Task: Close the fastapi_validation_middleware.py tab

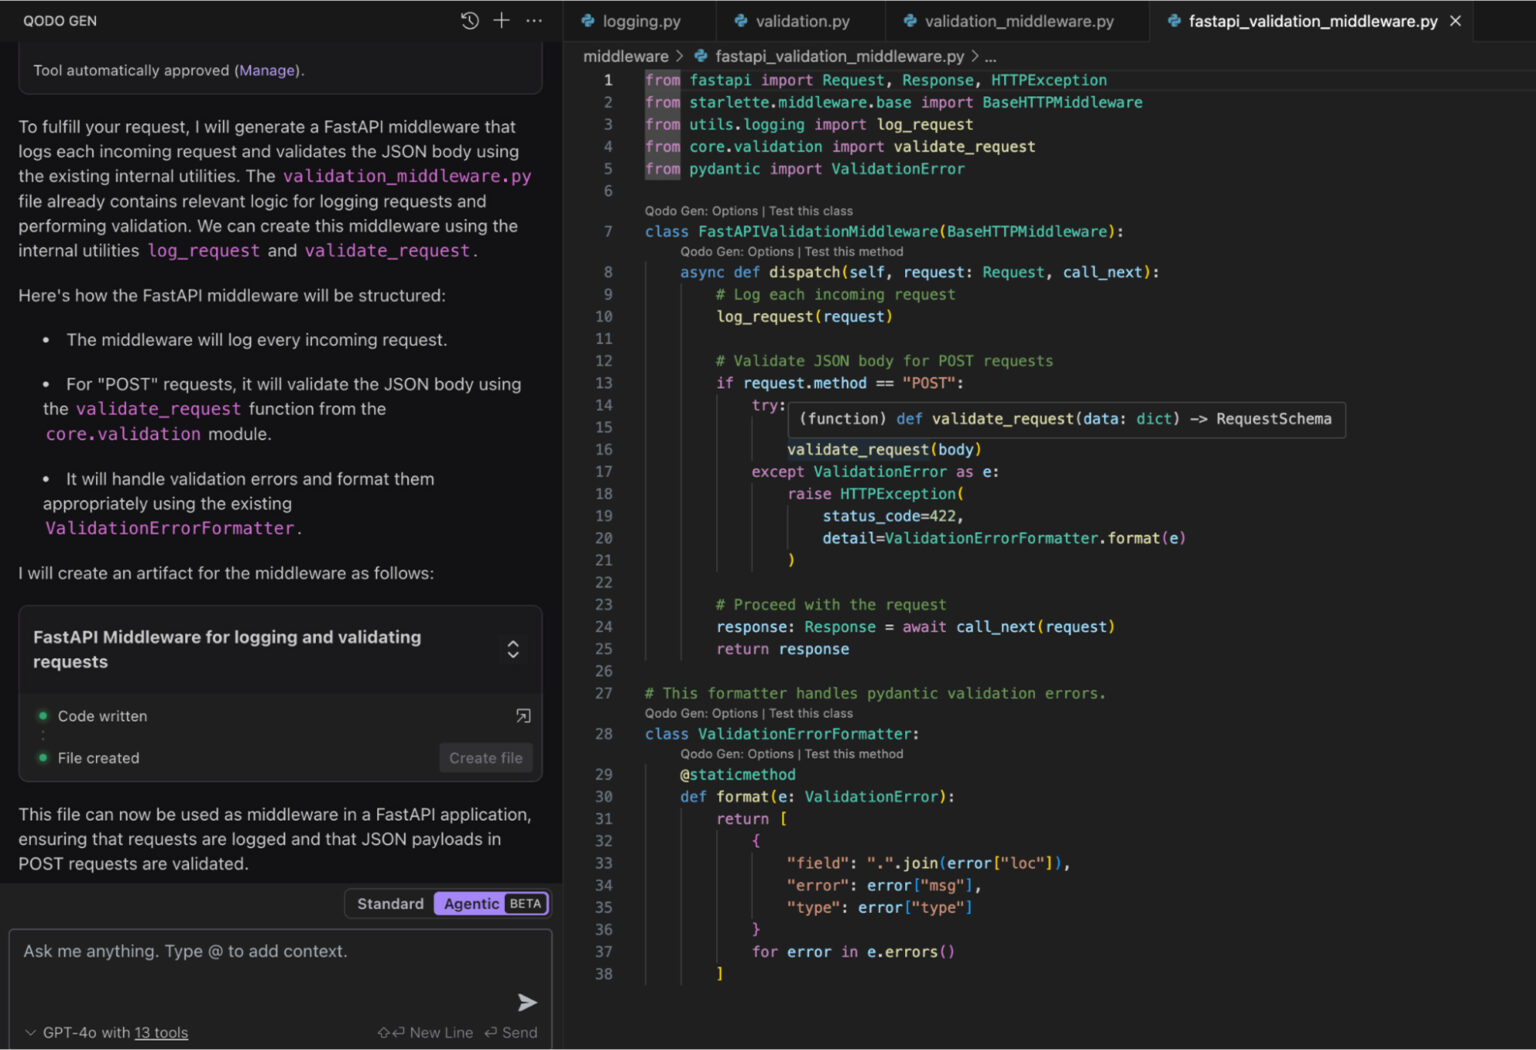Action: point(1456,20)
